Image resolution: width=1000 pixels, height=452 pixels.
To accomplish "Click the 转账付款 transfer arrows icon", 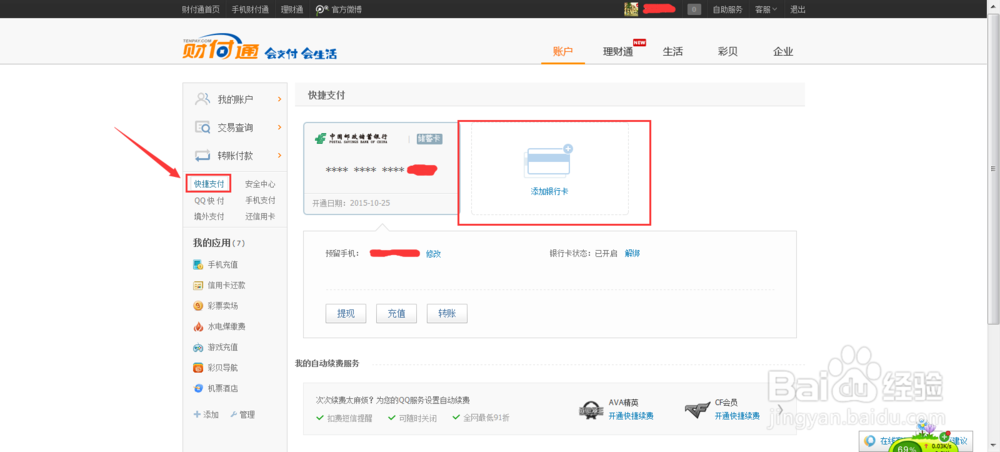I will 203,156.
